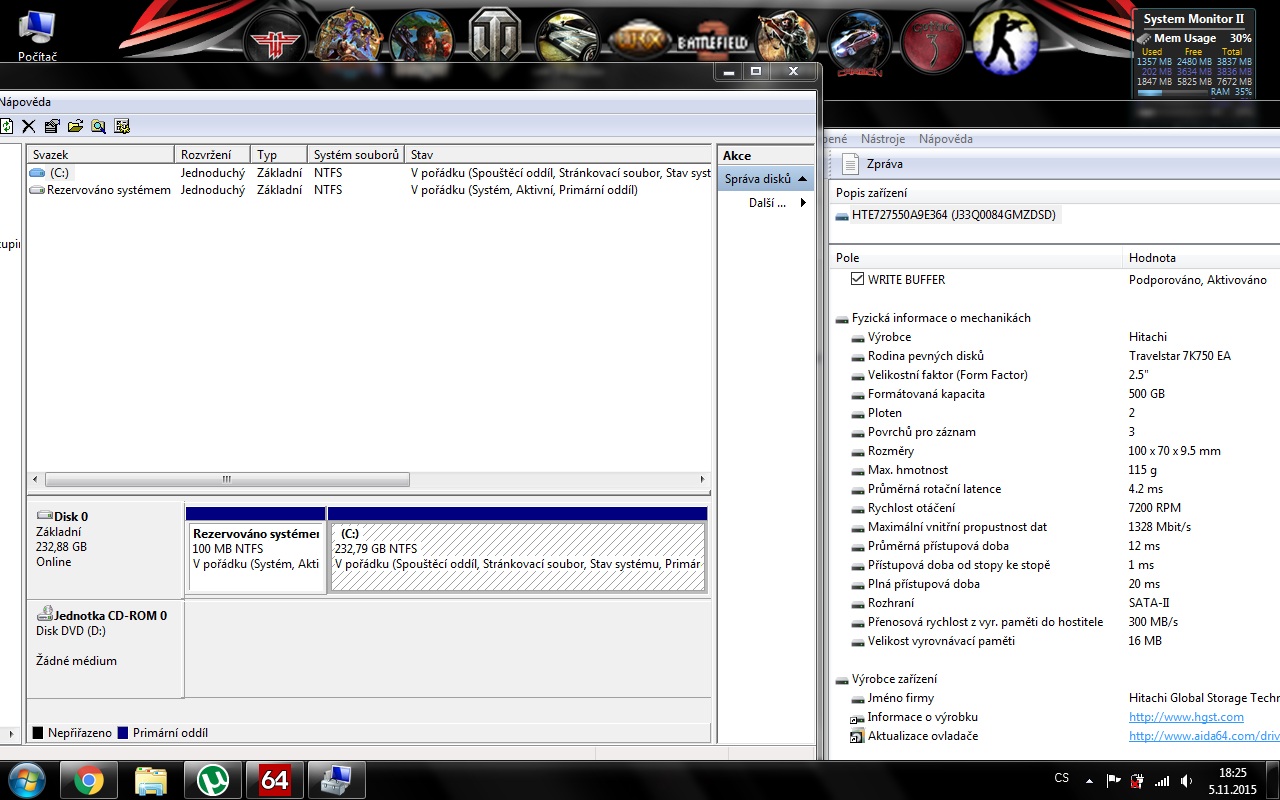
Task: Sort volumes by Systém souborů column header
Action: (355, 155)
